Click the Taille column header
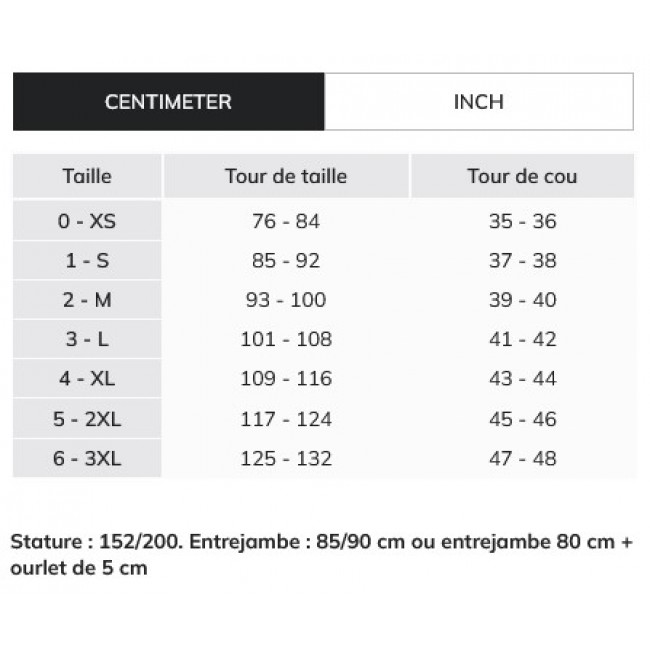The width and height of the screenshot is (650, 650). pyautogui.click(x=87, y=177)
